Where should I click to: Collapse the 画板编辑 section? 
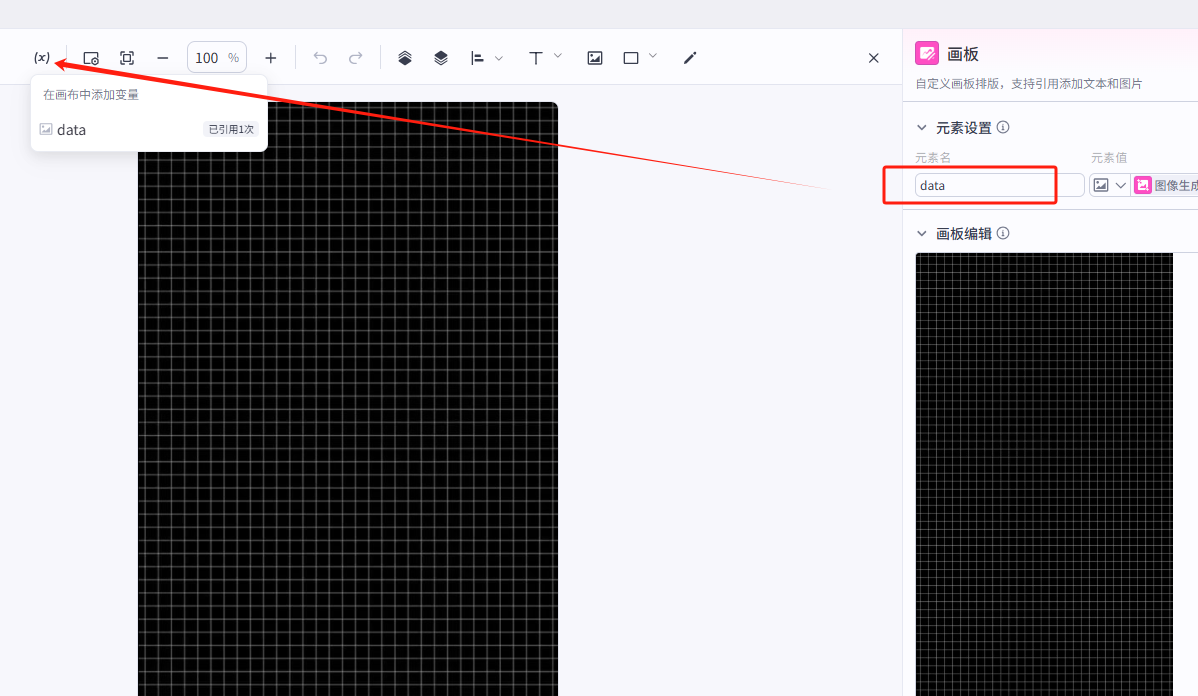922,233
